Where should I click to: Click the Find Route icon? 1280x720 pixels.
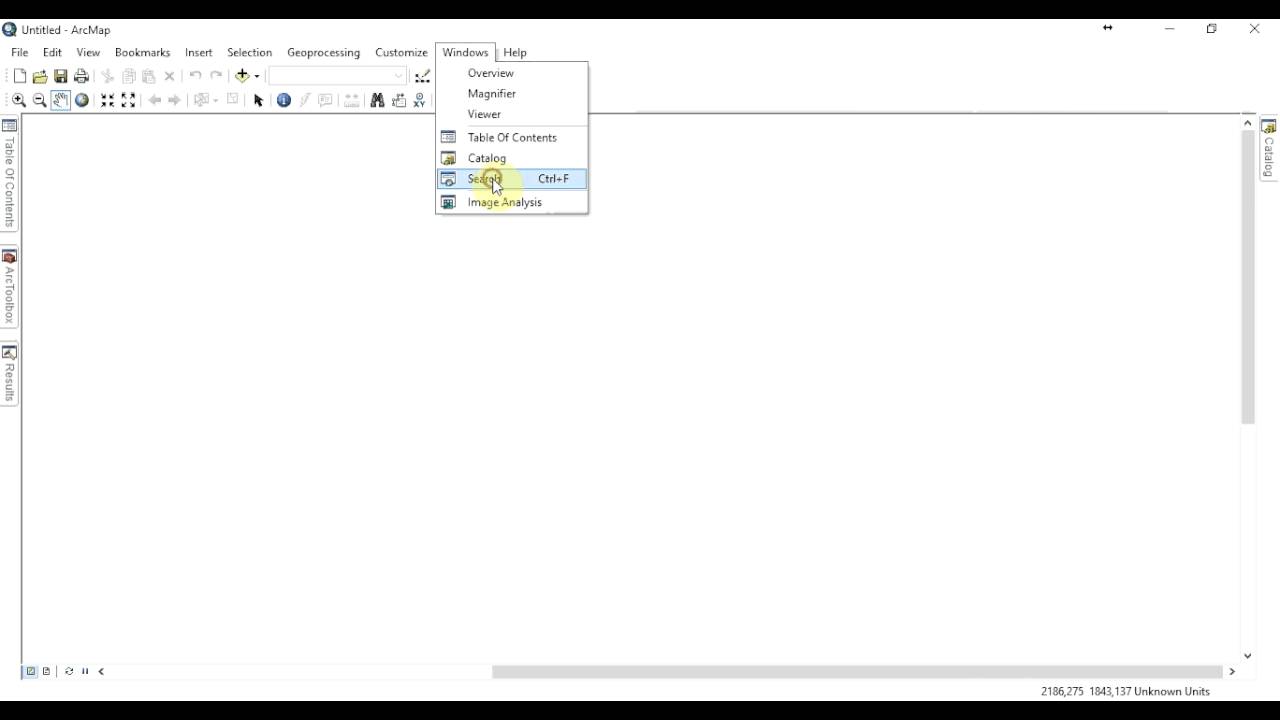point(399,100)
